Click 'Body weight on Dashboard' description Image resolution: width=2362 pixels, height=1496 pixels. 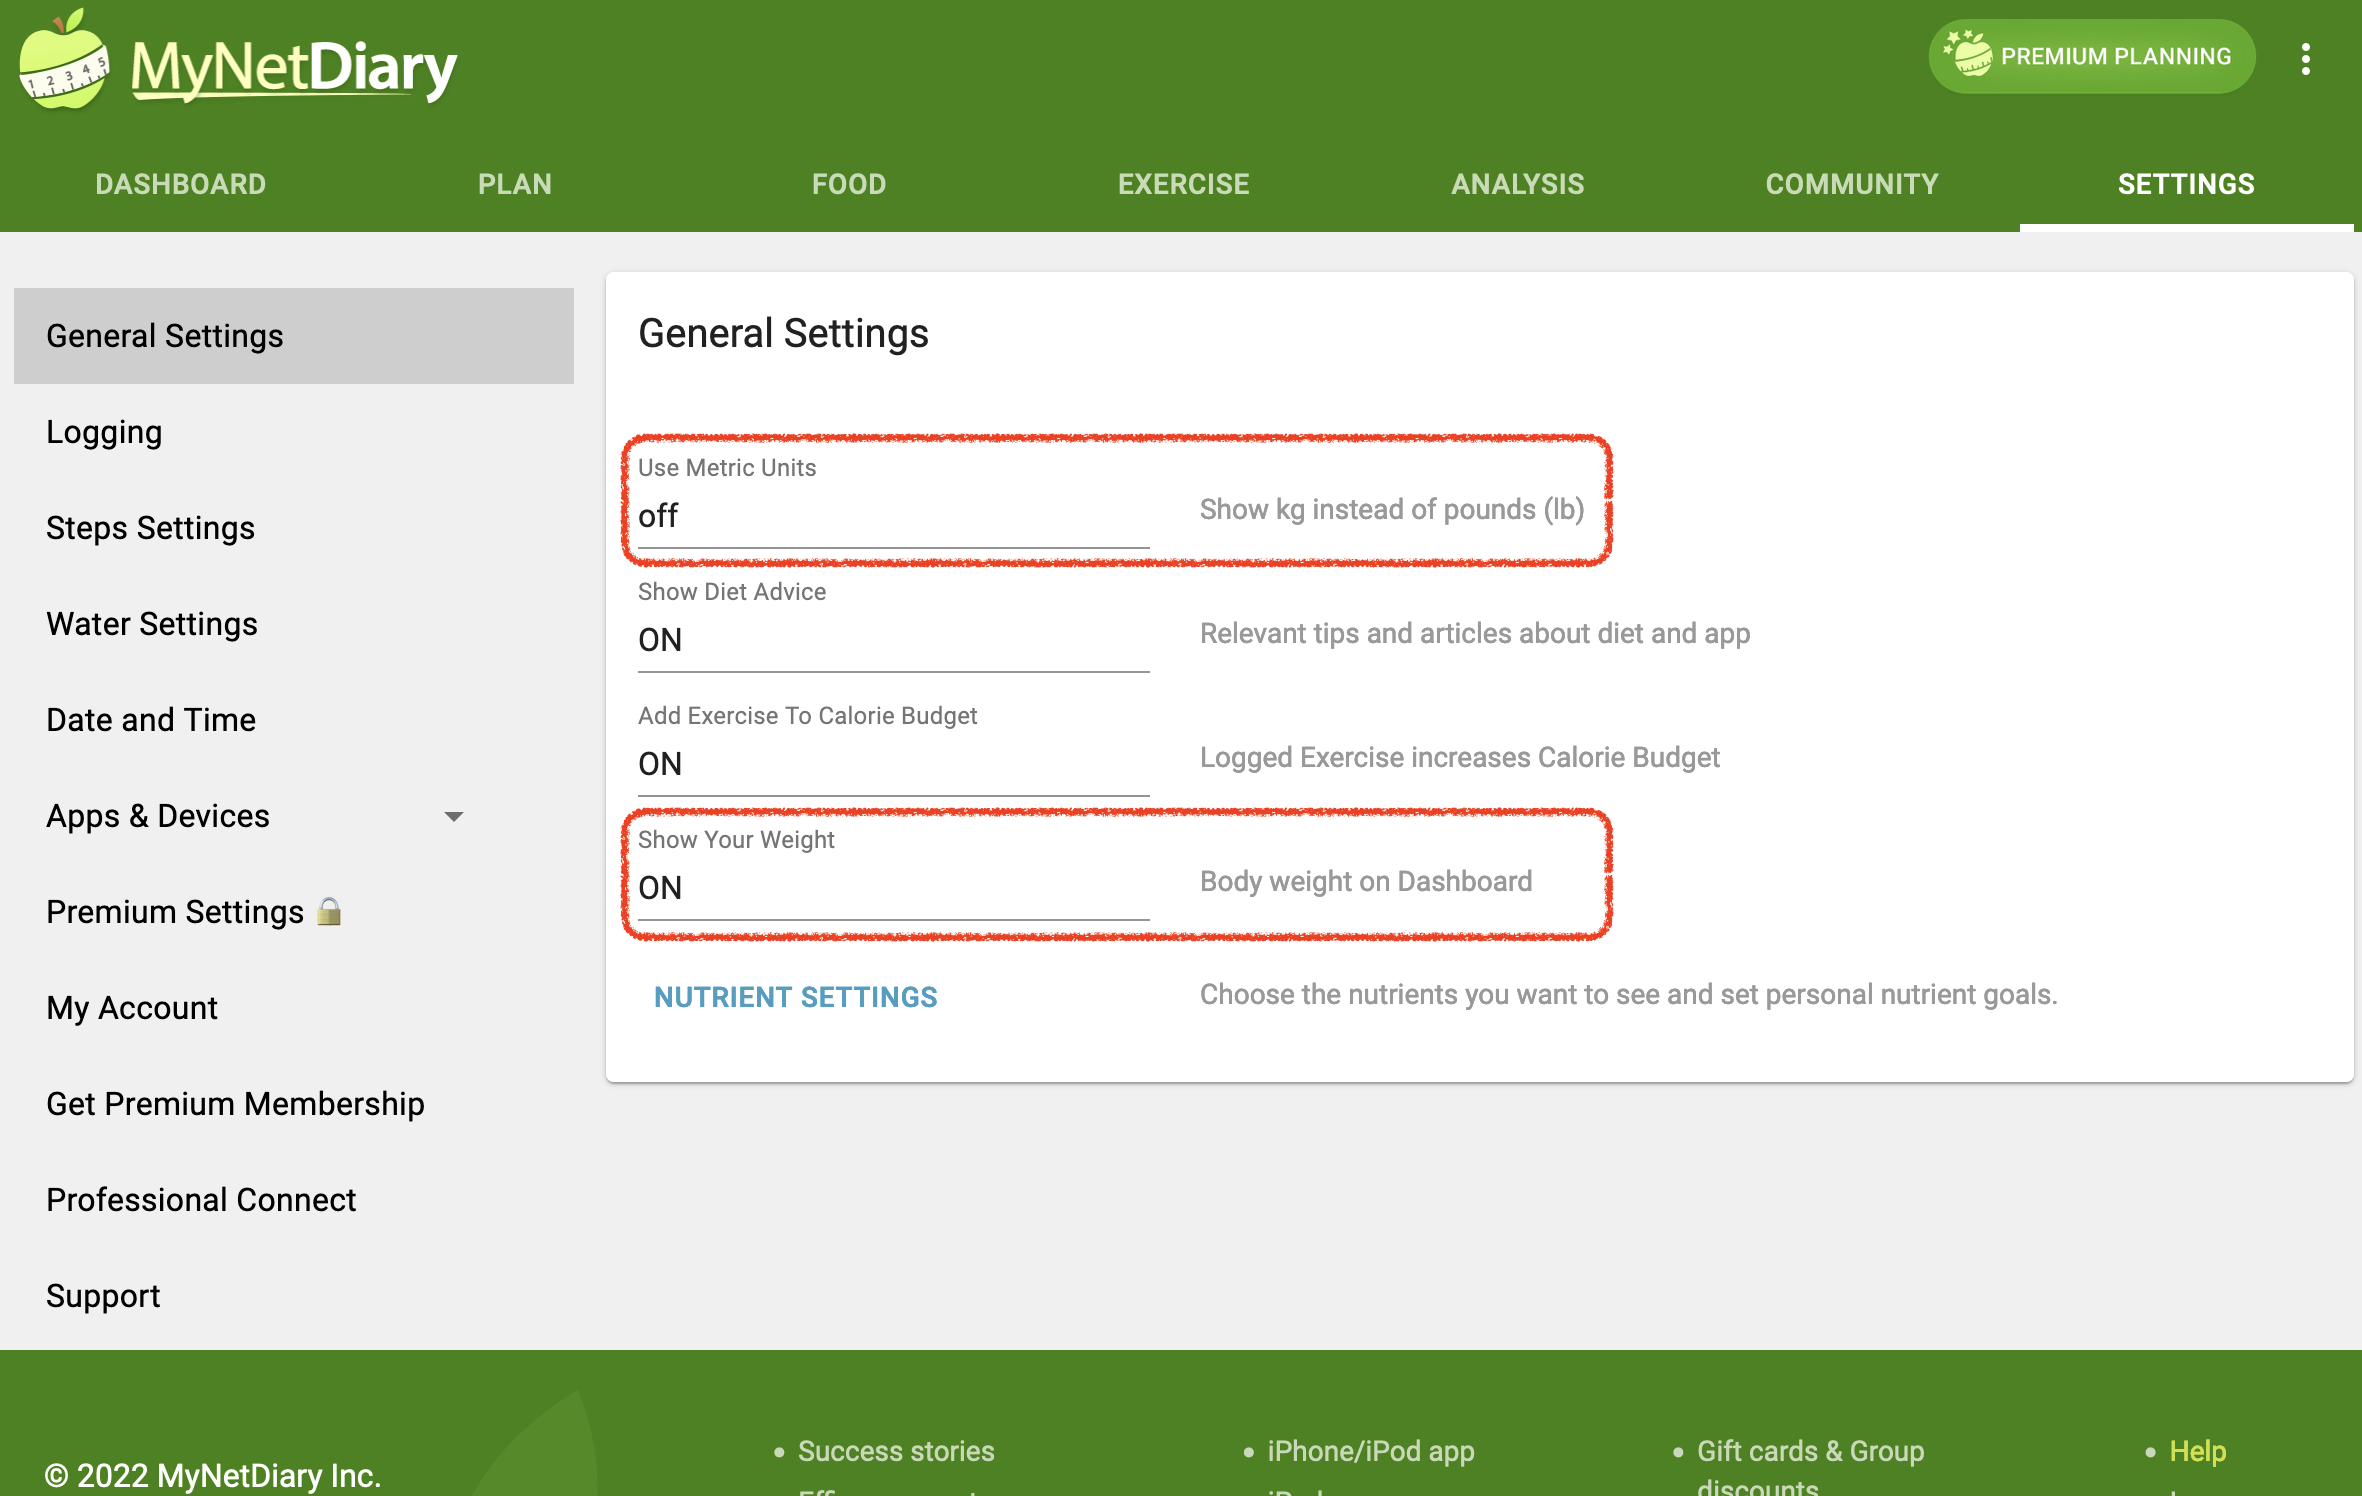pos(1366,882)
